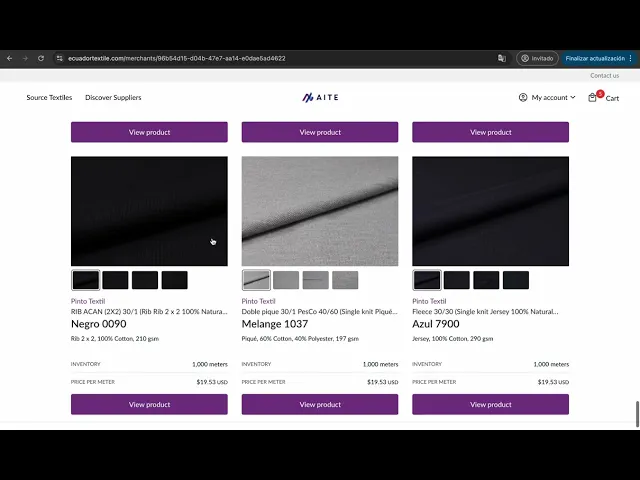
Task: Select first thumbnail under Negro 0090 image
Action: point(86,280)
